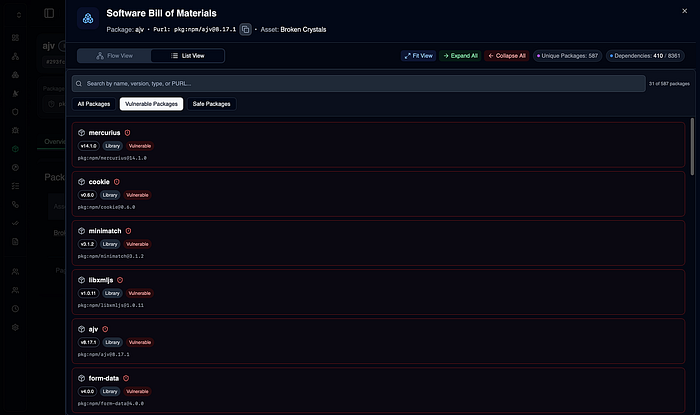Click the Library badge in the mercurius card
700x415 pixels.
(112, 146)
